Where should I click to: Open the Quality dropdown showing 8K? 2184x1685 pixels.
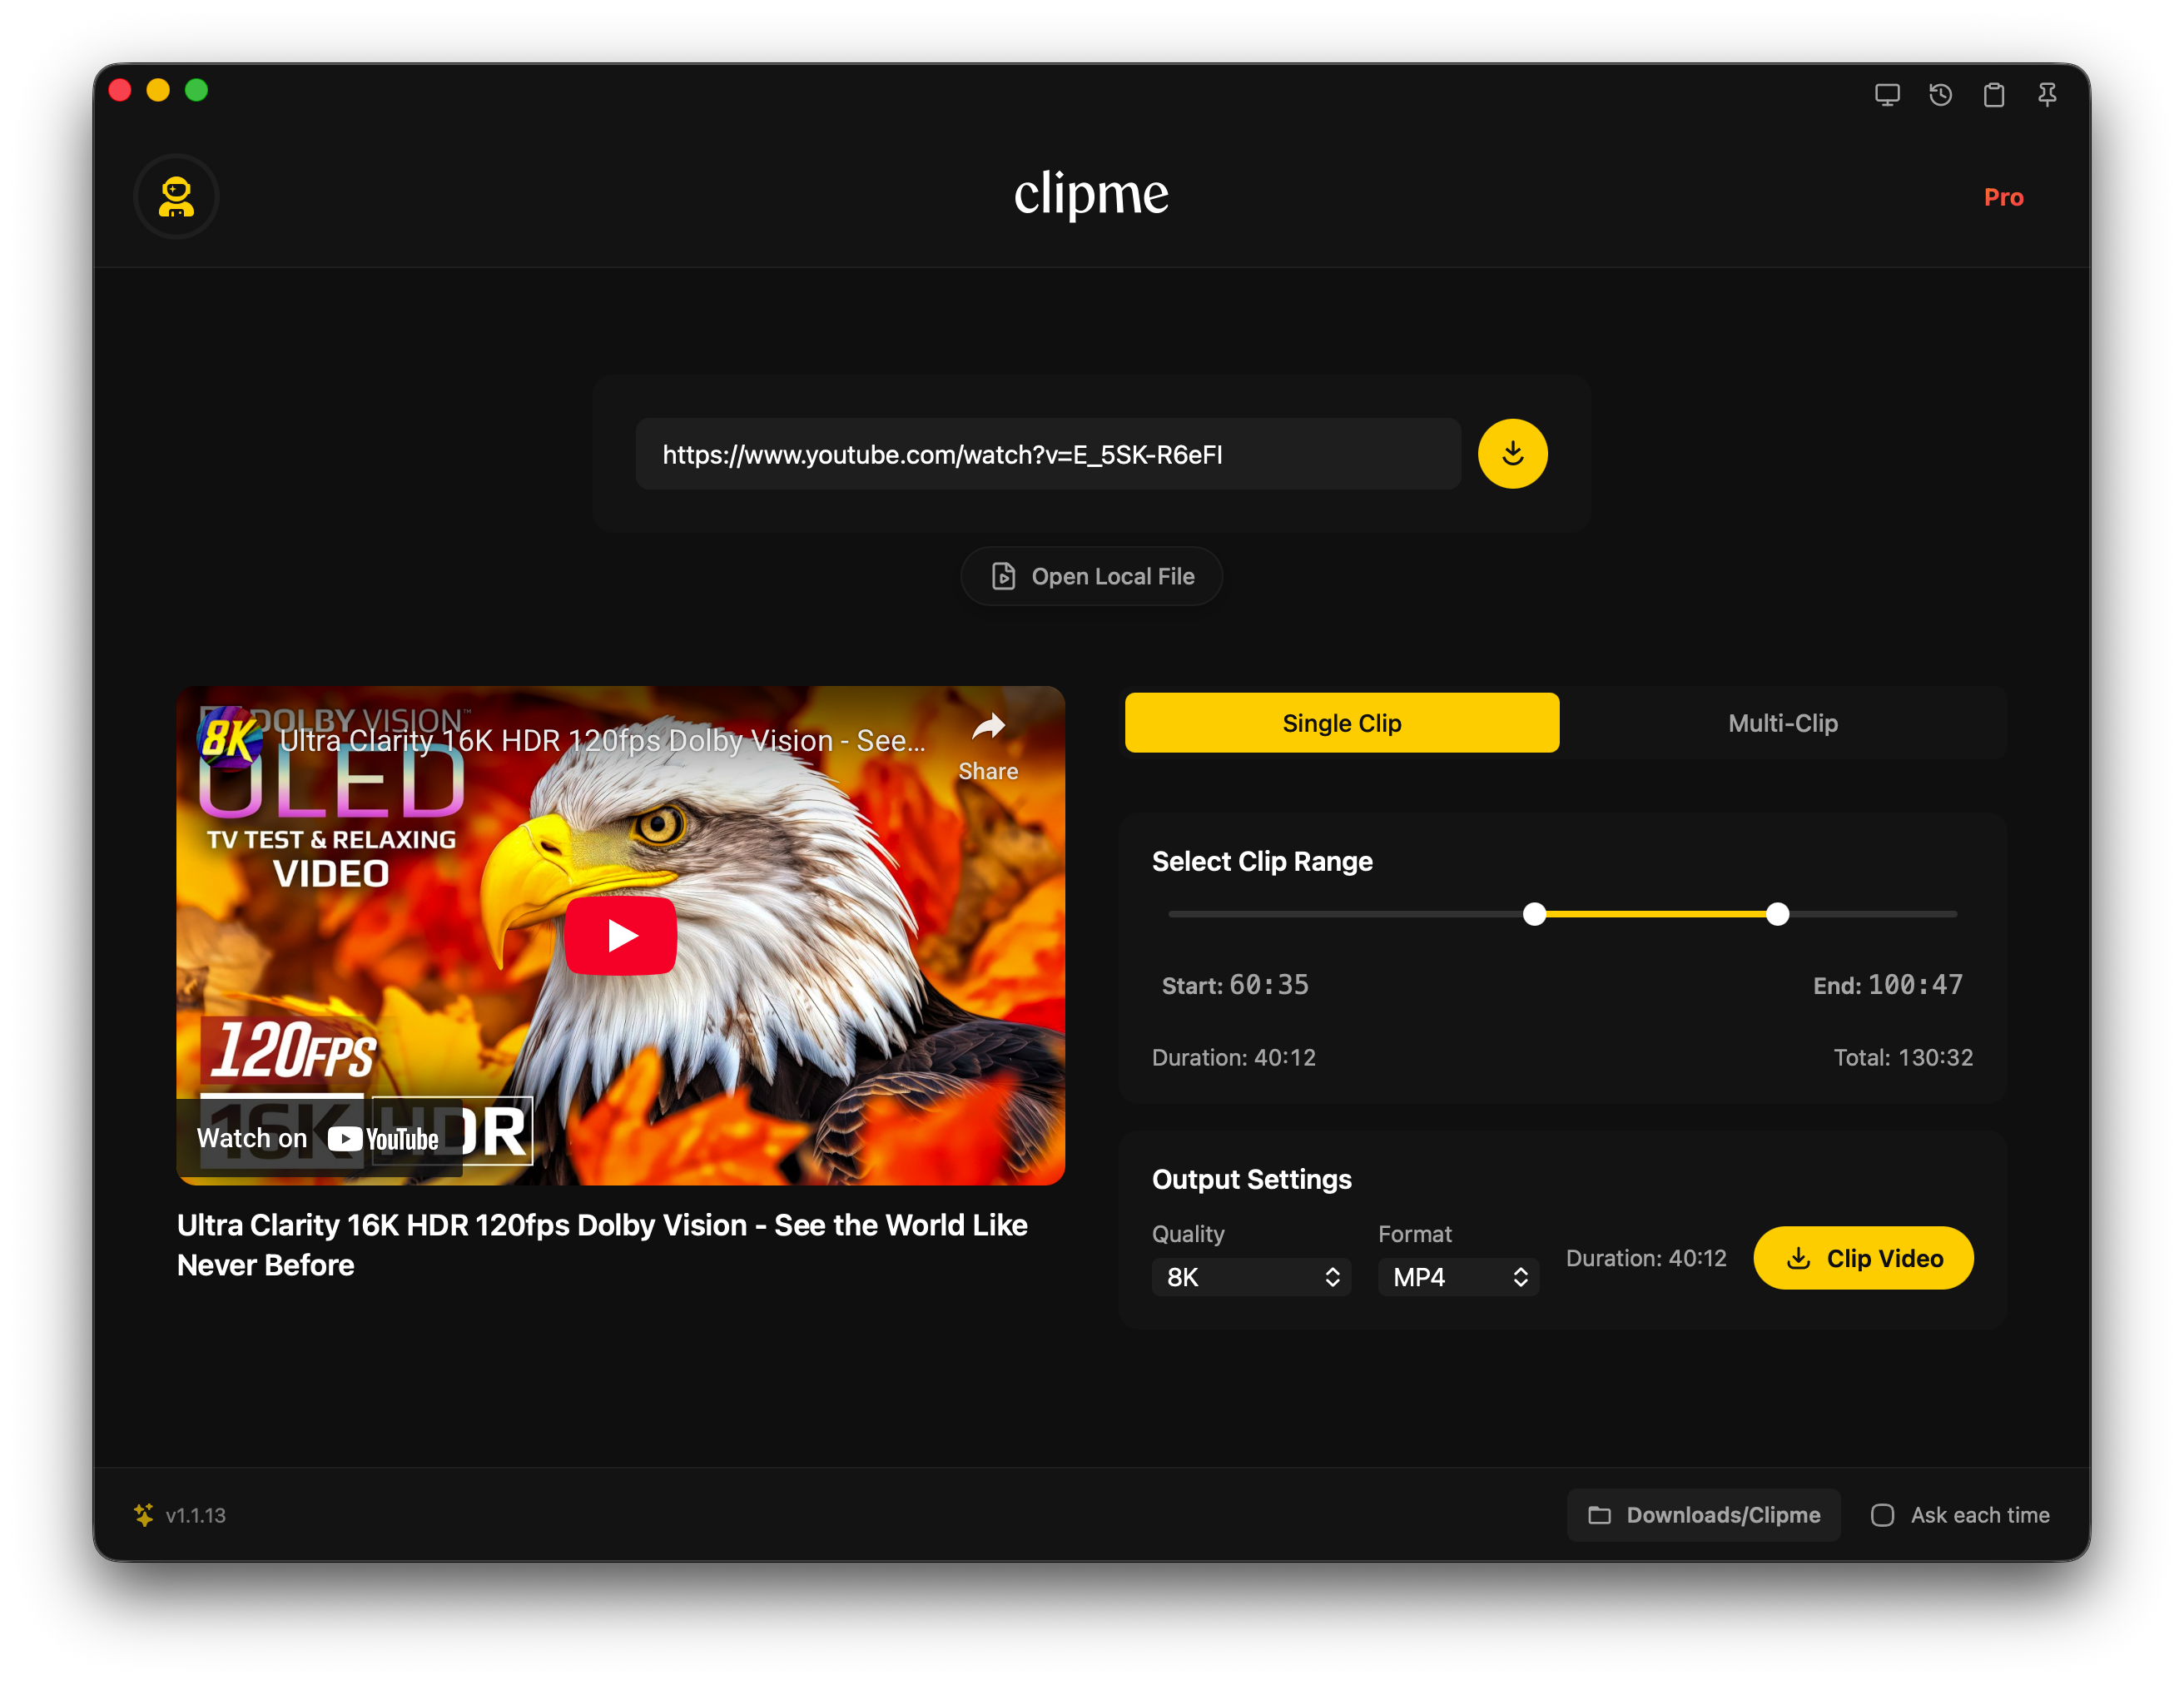tap(1251, 1277)
